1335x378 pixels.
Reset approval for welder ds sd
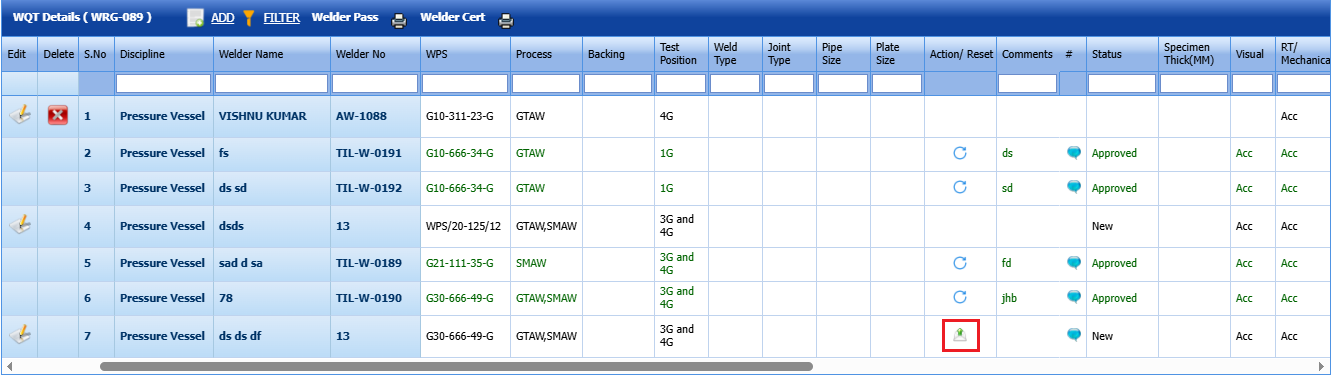point(960,187)
